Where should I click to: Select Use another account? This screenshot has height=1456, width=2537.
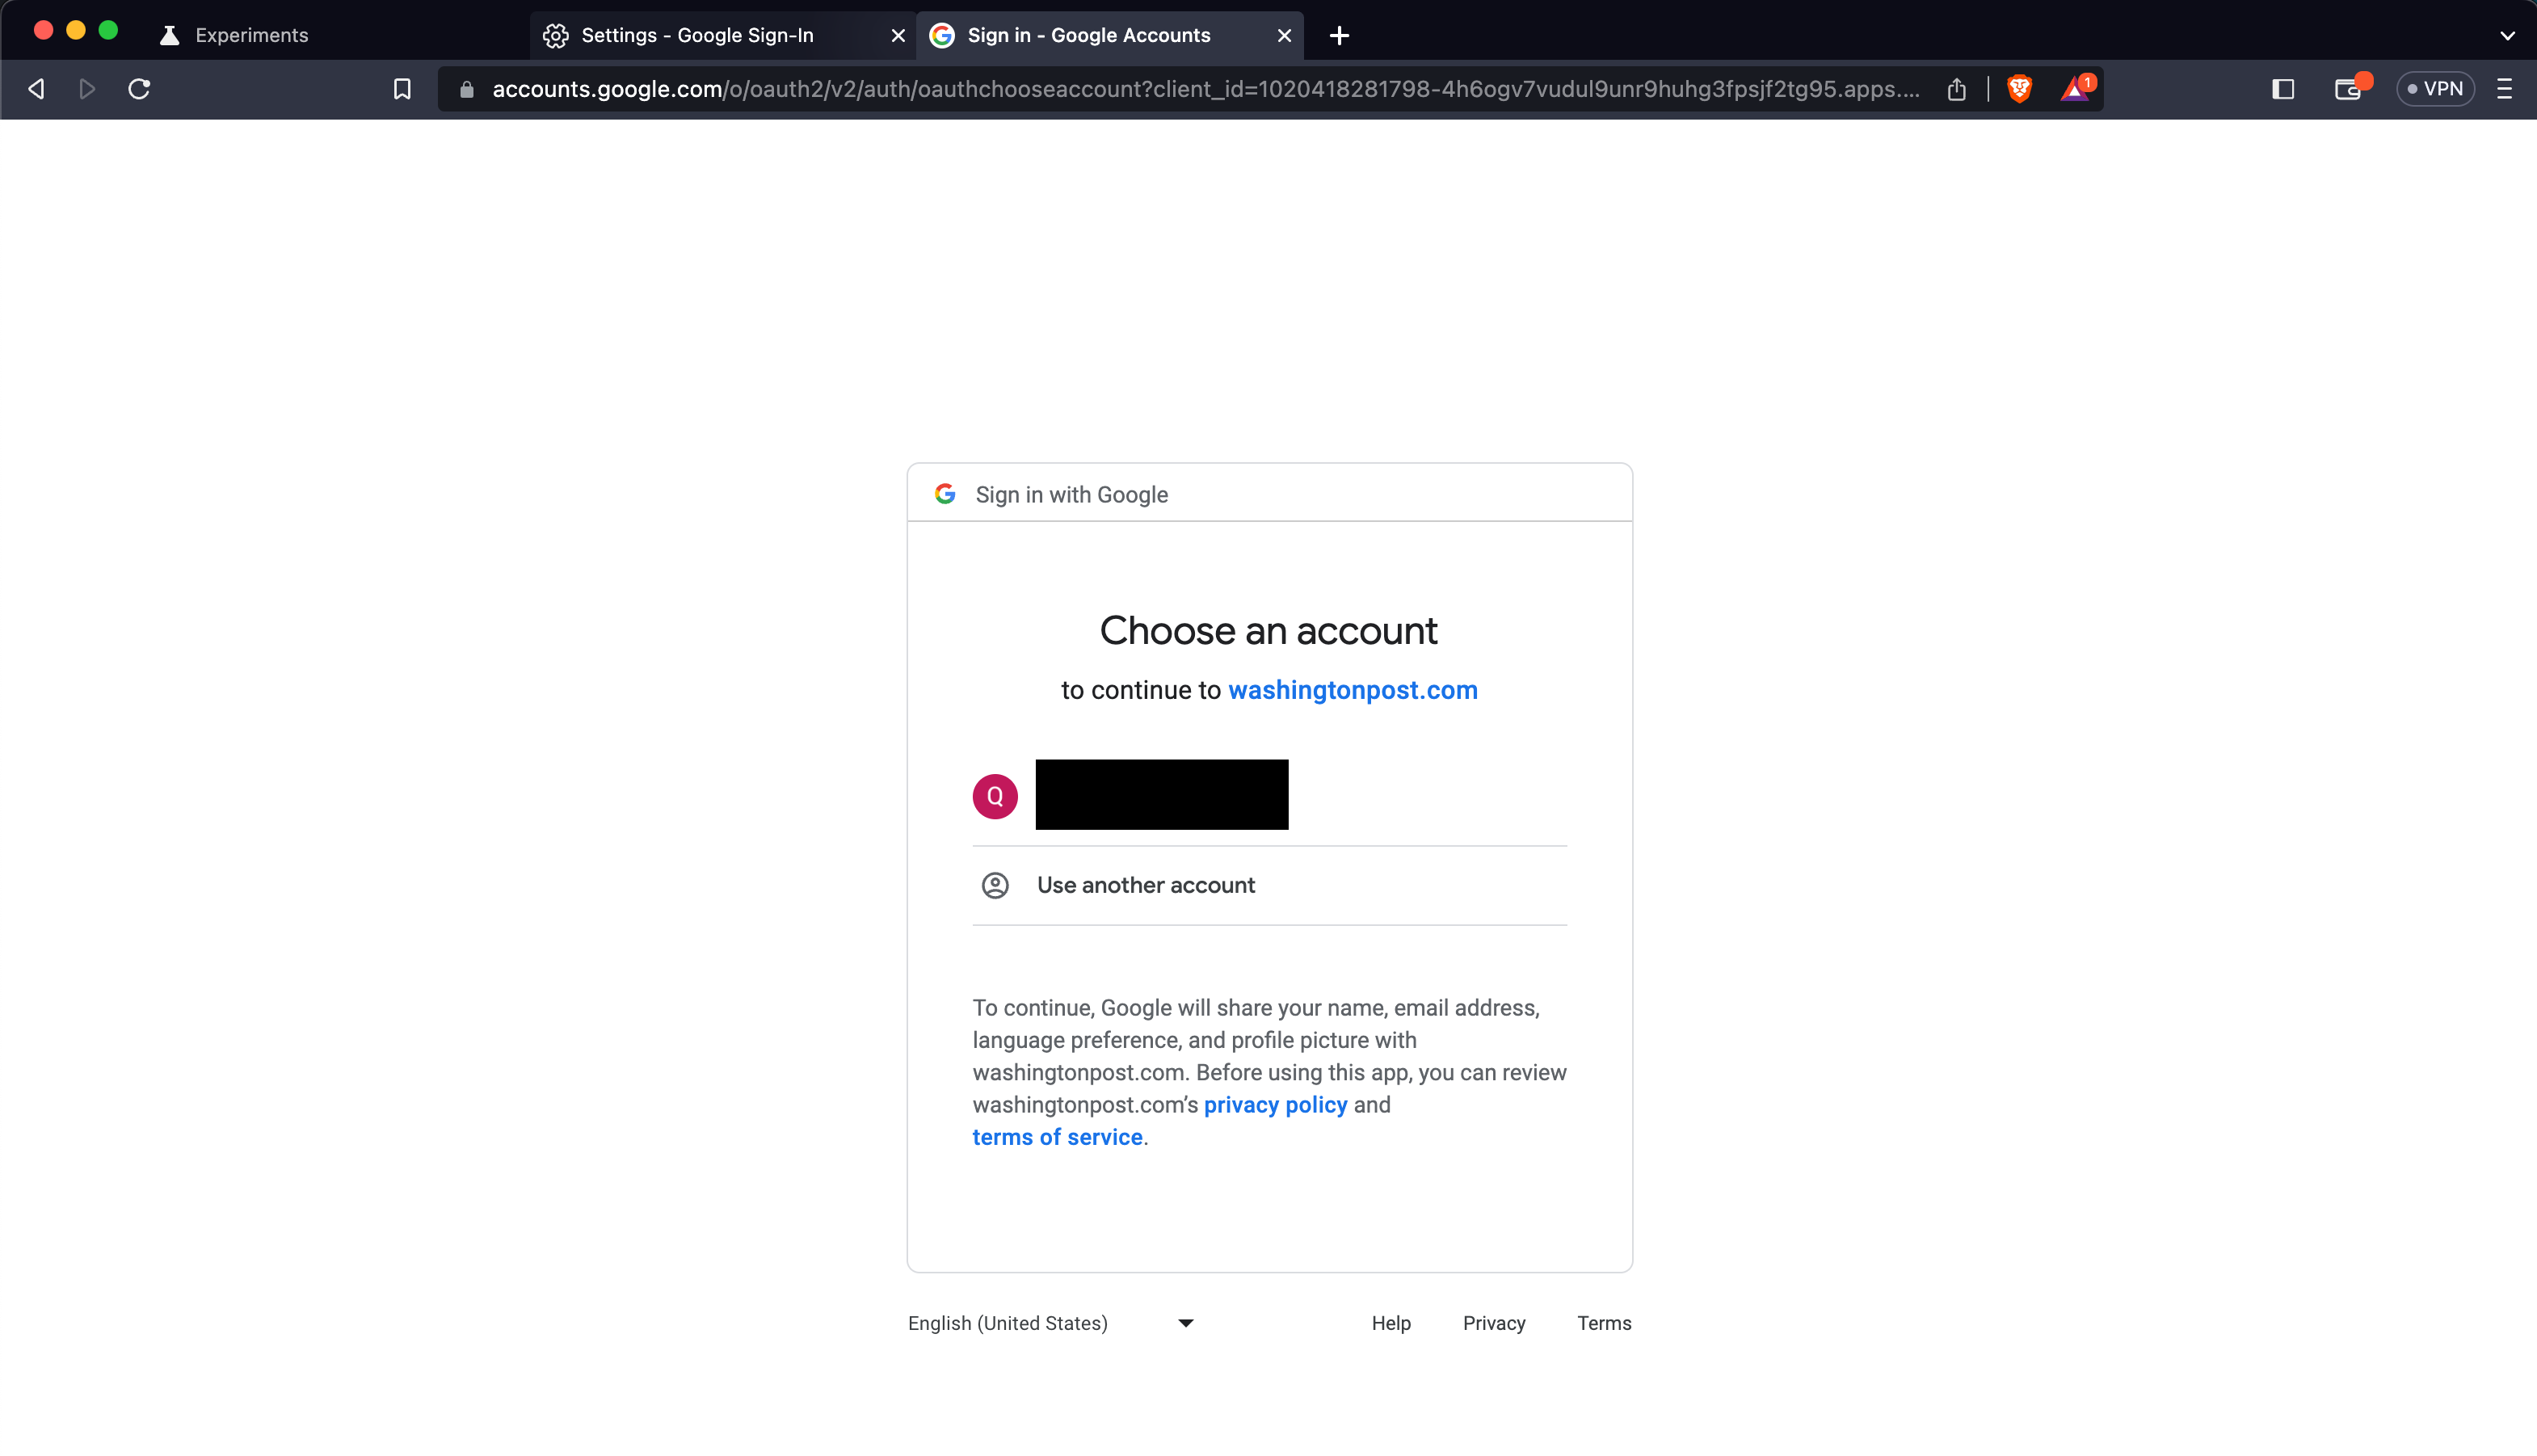(x=1145, y=885)
